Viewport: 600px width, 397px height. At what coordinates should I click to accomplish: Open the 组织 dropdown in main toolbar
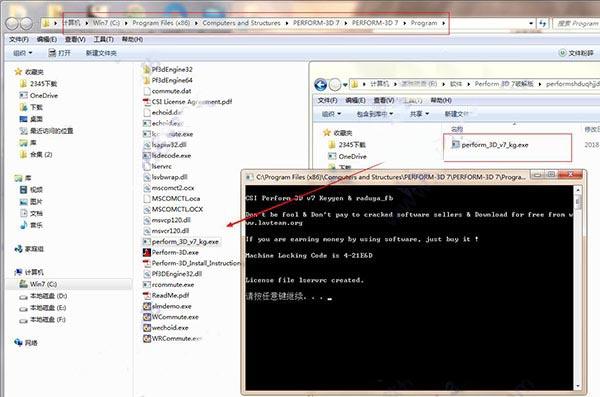pyautogui.click(x=23, y=53)
